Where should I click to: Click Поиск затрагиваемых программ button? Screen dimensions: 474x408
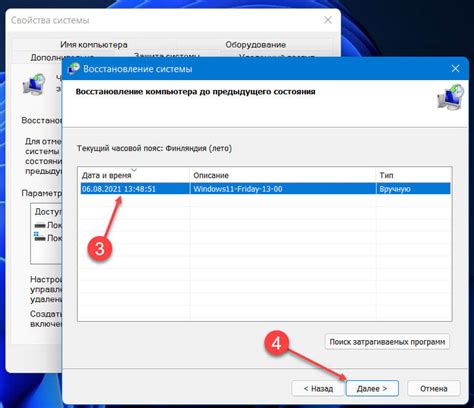coord(387,342)
